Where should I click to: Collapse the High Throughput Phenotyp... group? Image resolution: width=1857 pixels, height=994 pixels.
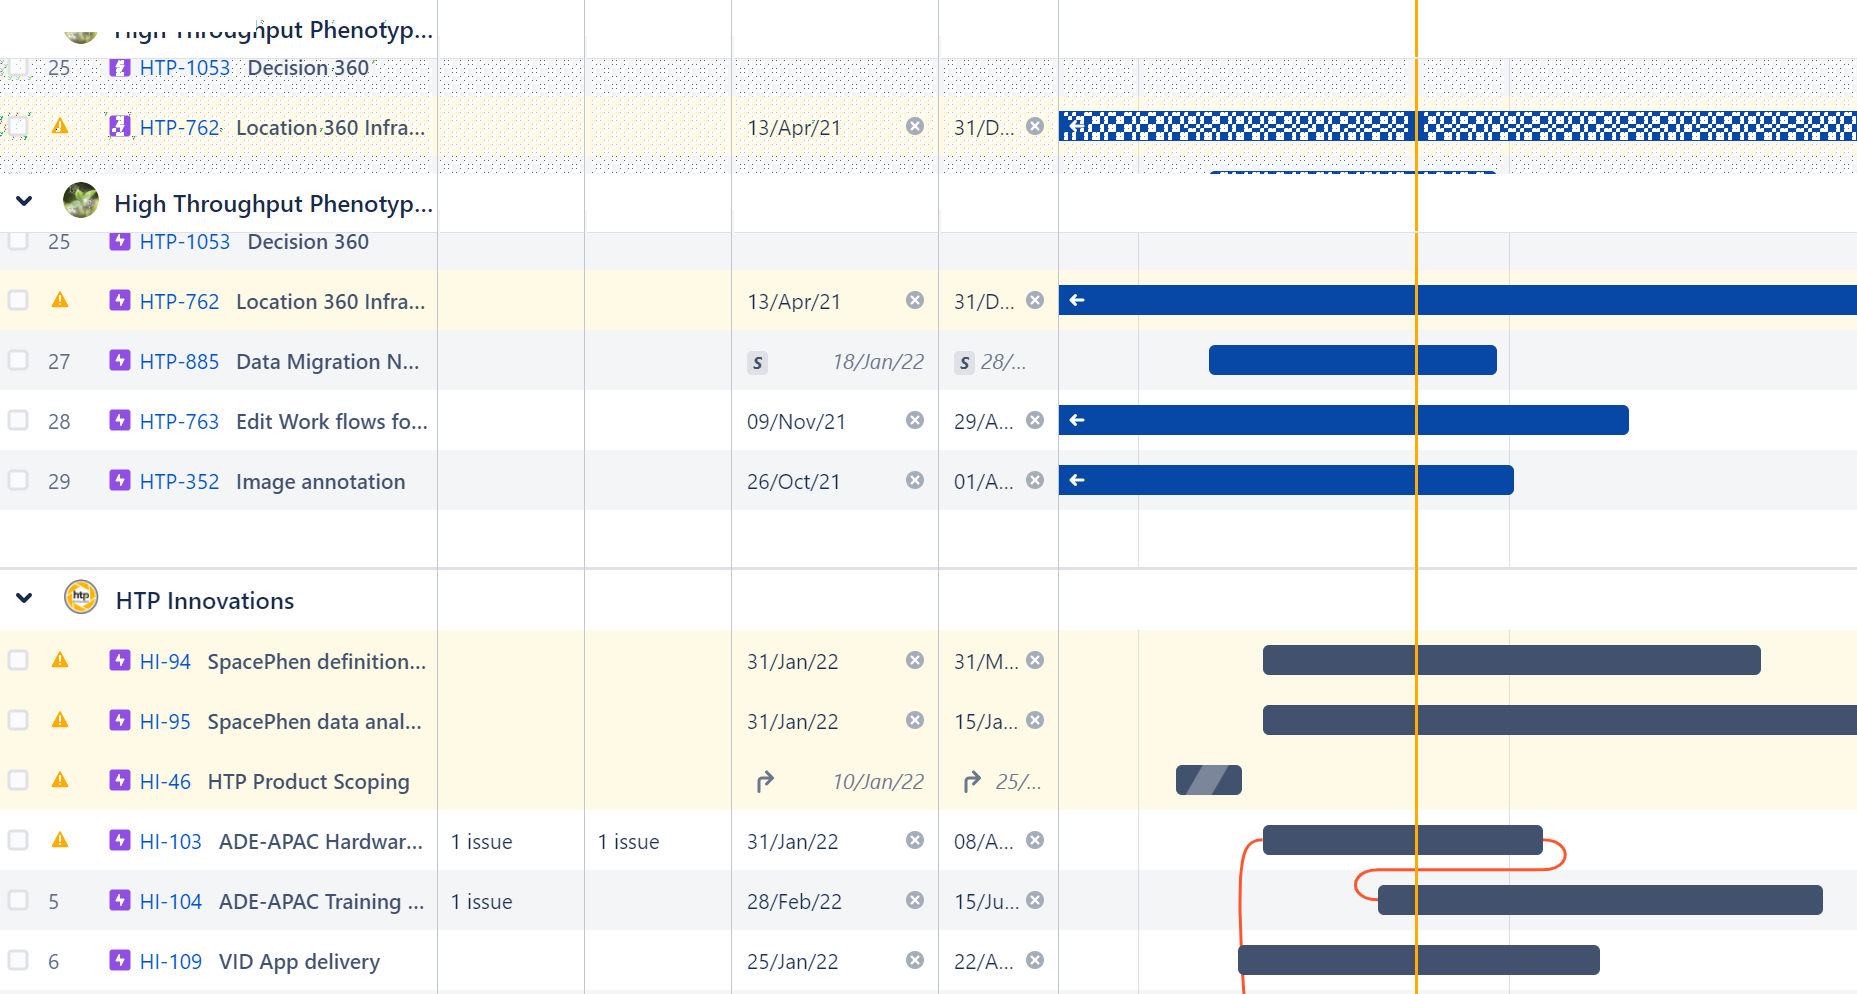click(24, 201)
